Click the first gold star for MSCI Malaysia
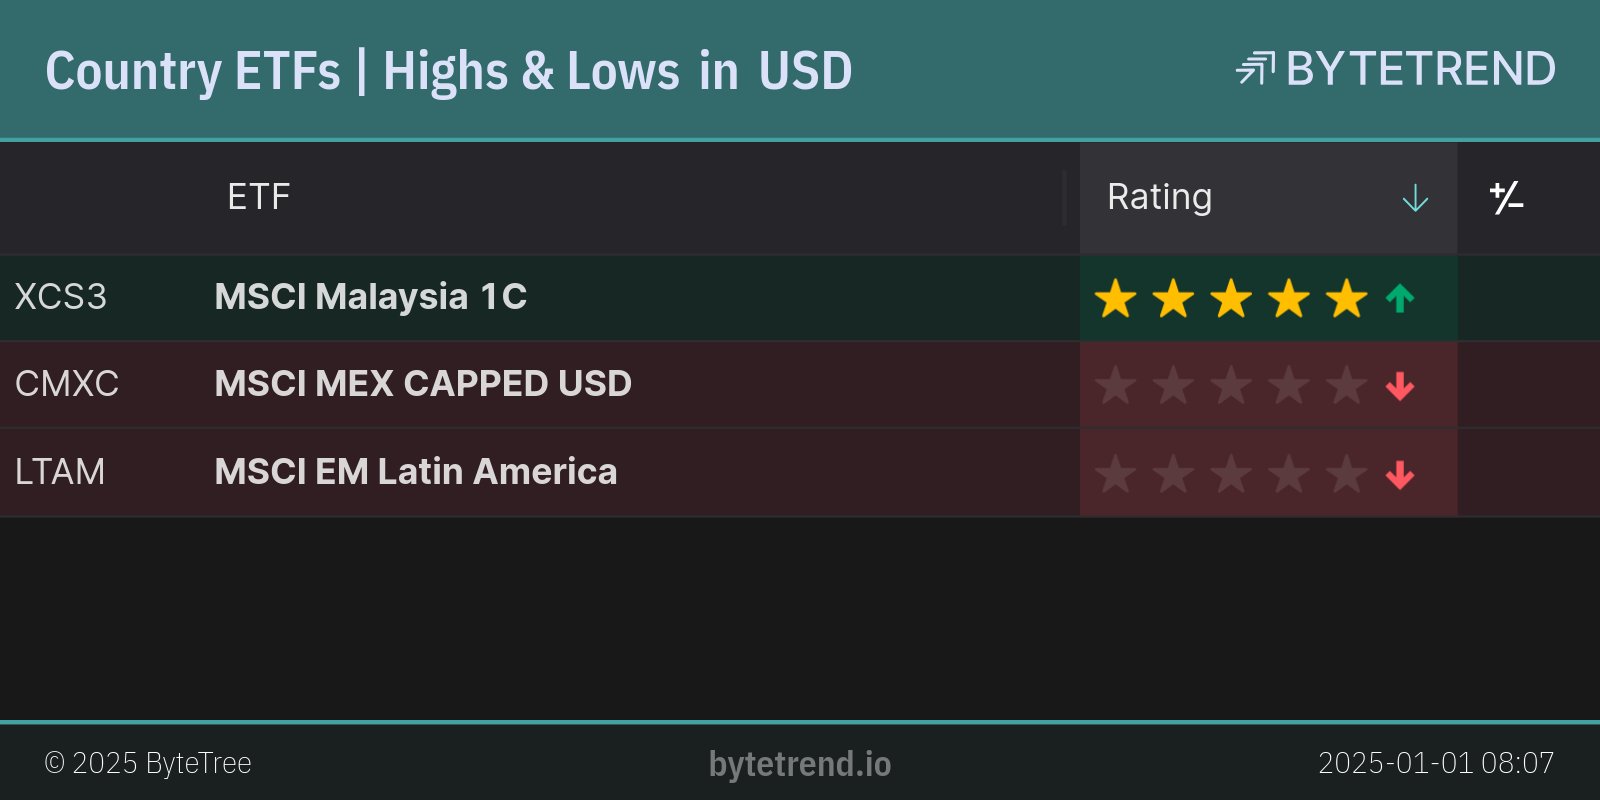This screenshot has height=800, width=1600. tap(1115, 298)
